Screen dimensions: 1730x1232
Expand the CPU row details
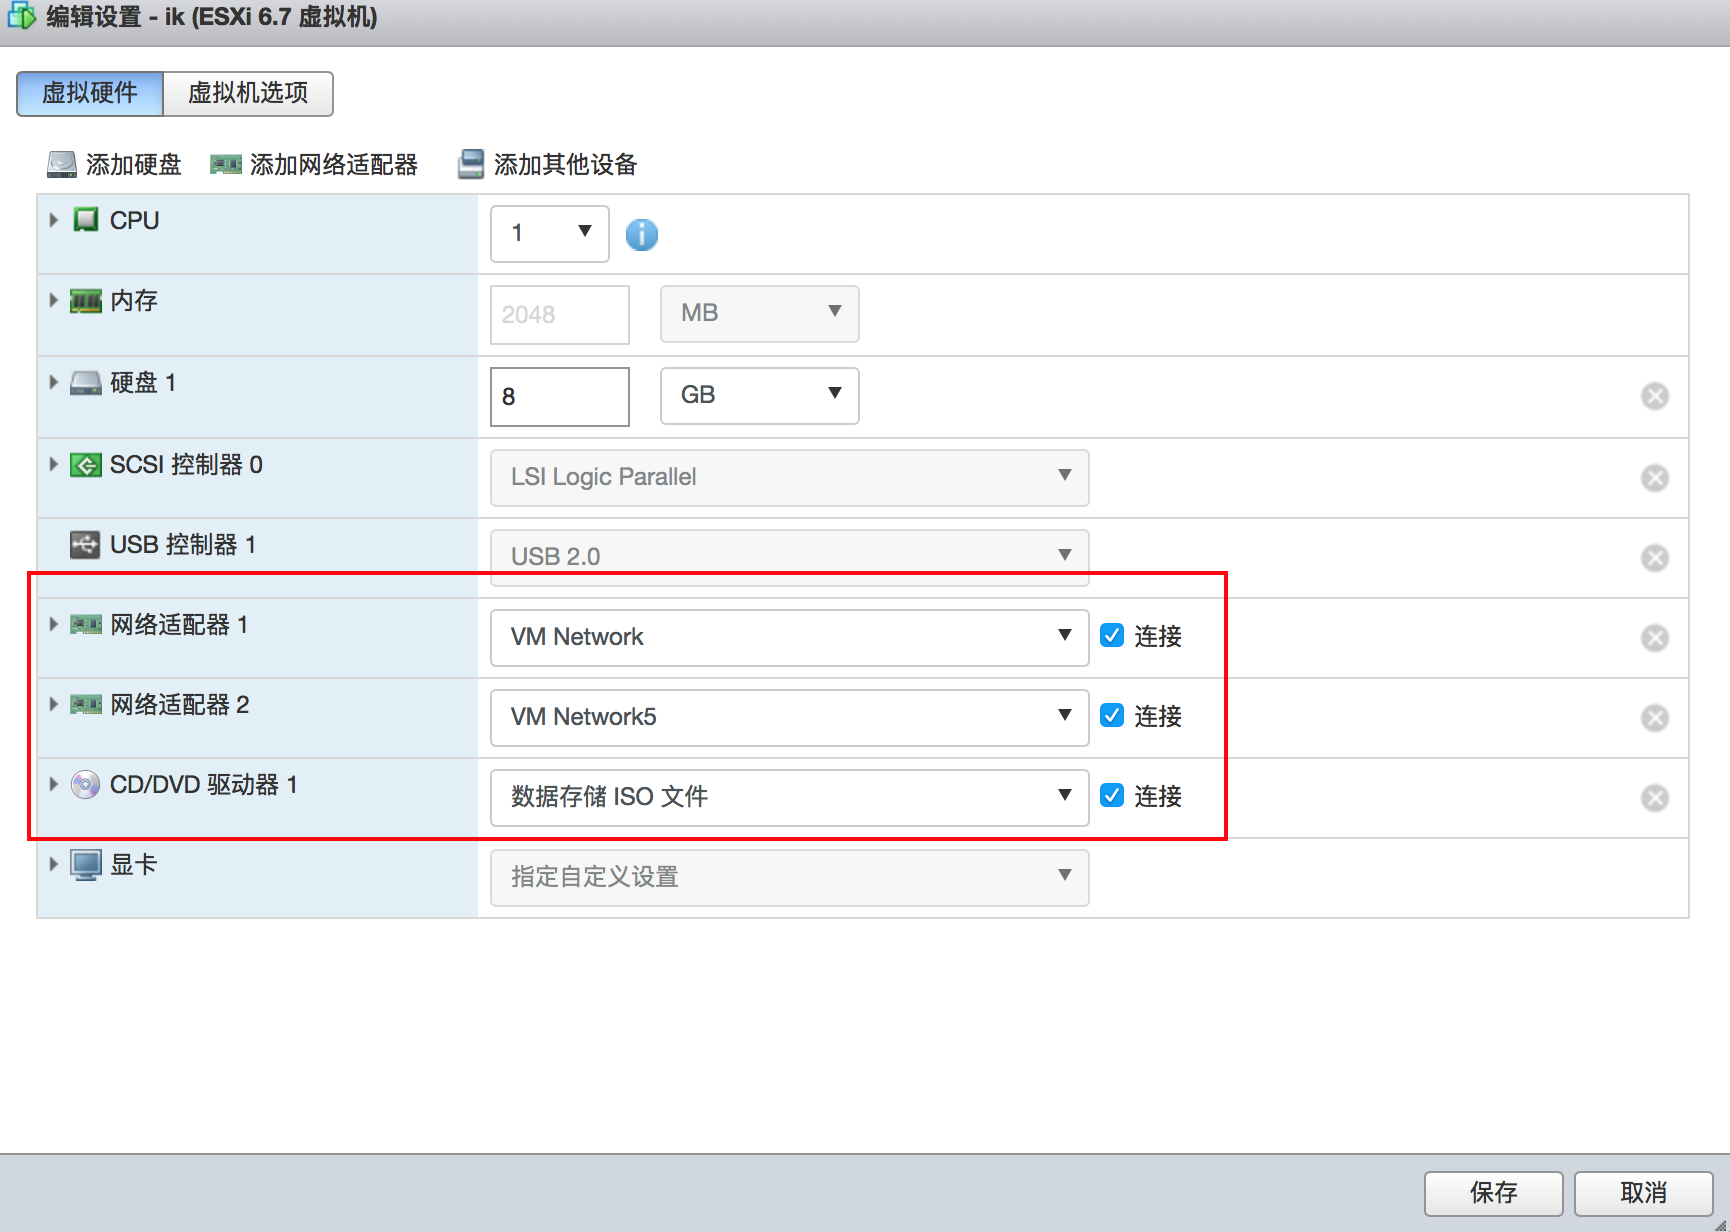coord(54,220)
